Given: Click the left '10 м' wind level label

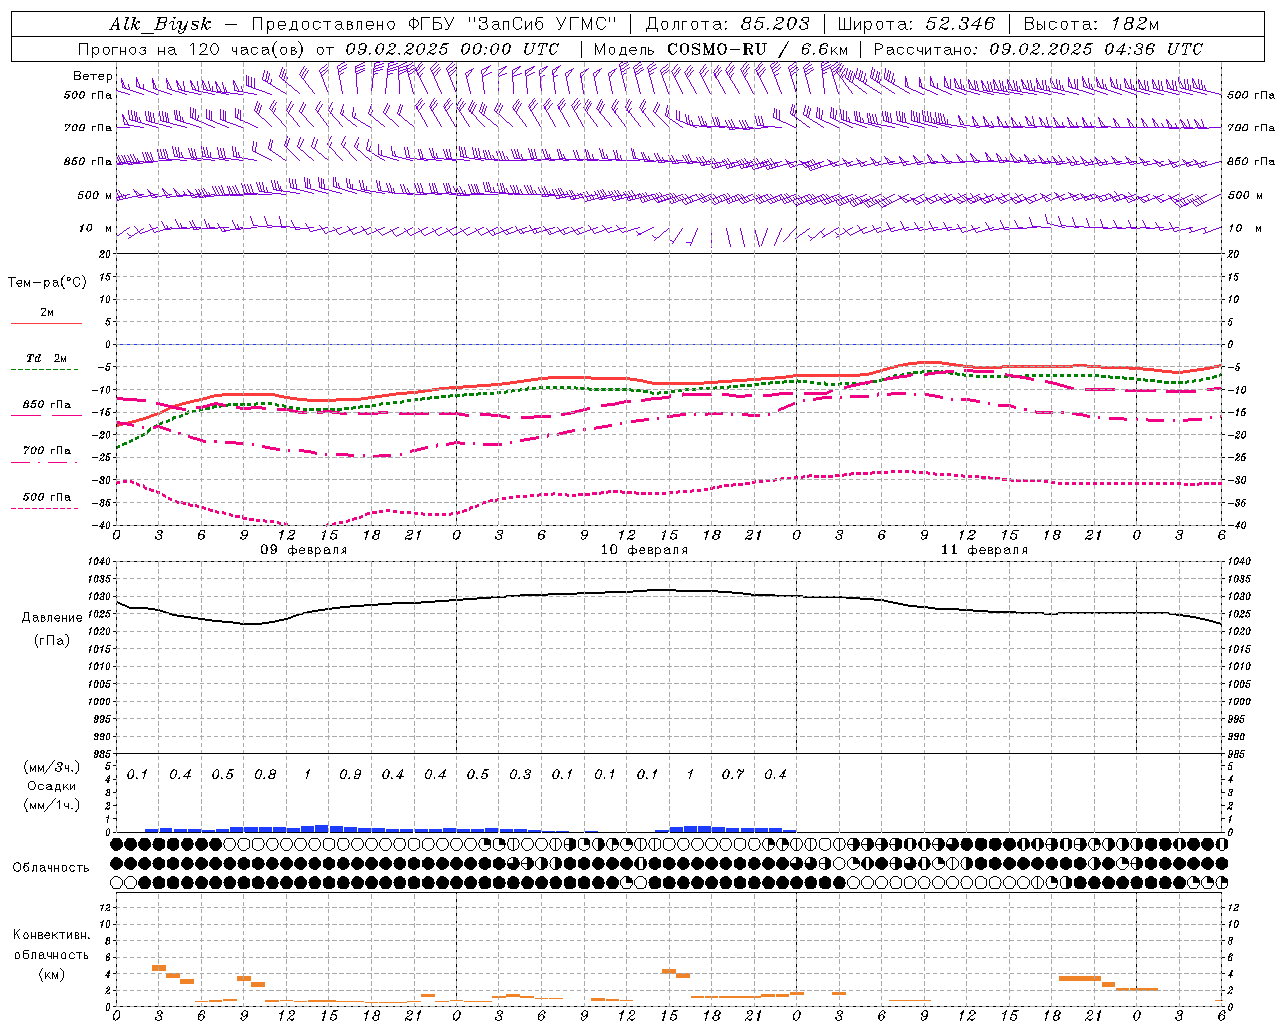Looking at the screenshot, I should coord(96,228).
